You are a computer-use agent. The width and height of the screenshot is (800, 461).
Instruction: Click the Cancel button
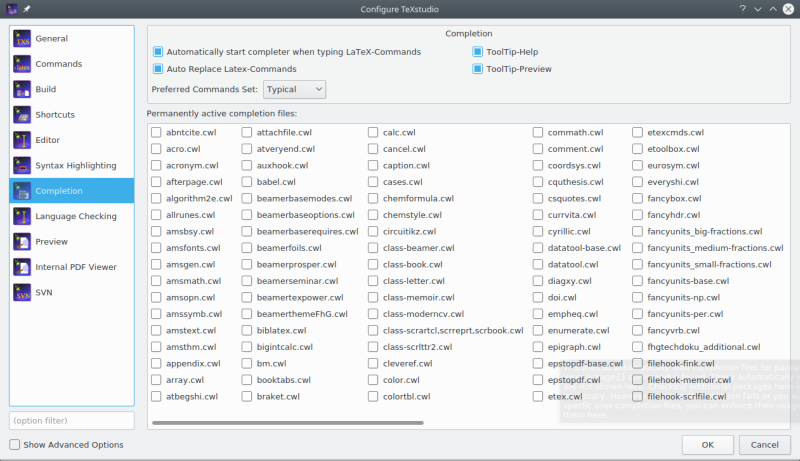click(764, 445)
